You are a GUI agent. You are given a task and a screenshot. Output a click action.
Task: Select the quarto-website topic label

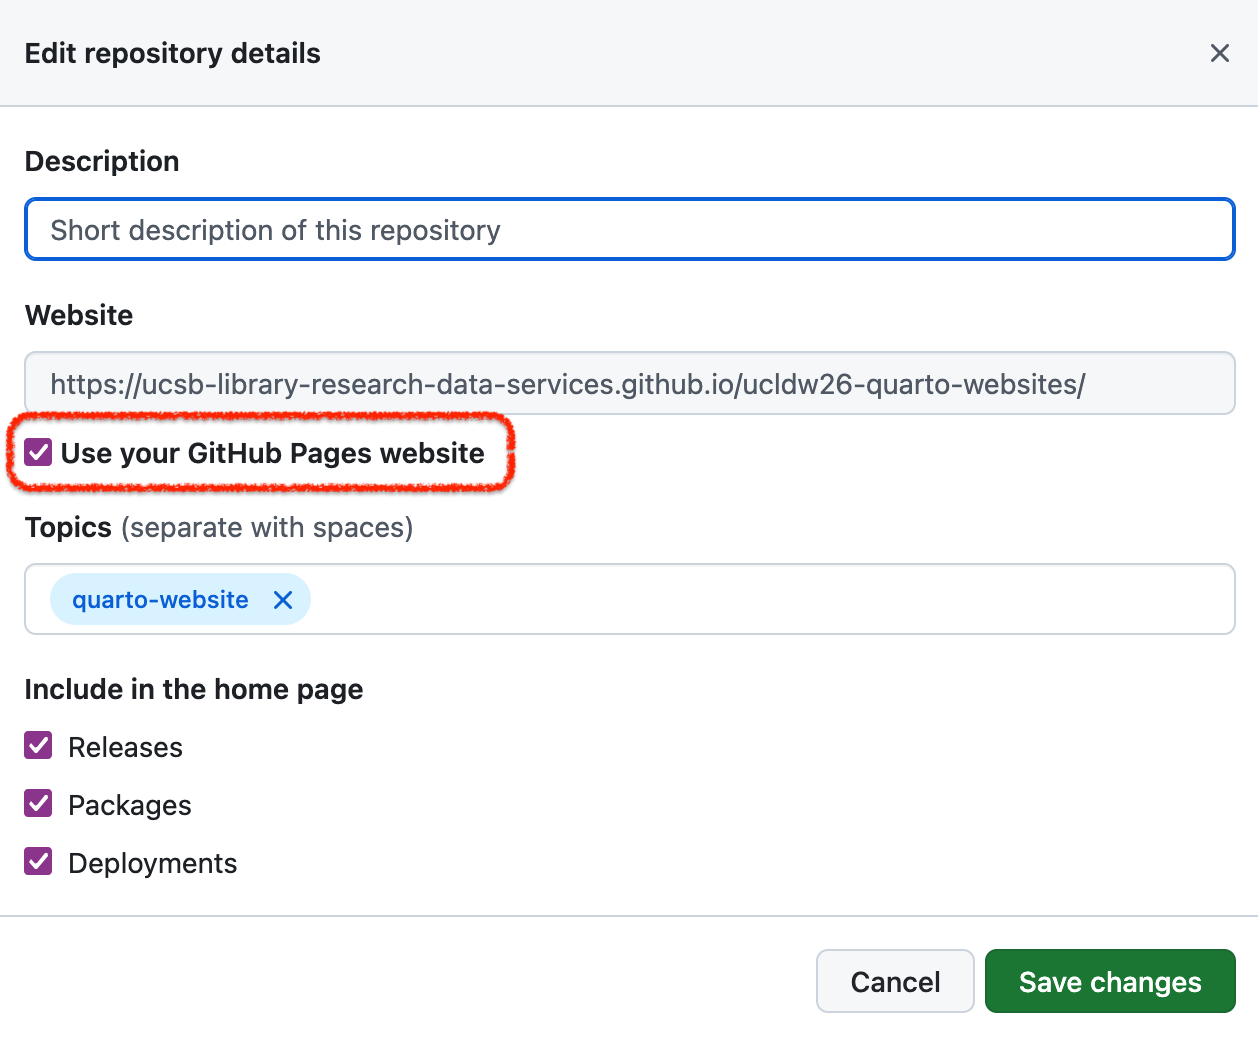[160, 600]
